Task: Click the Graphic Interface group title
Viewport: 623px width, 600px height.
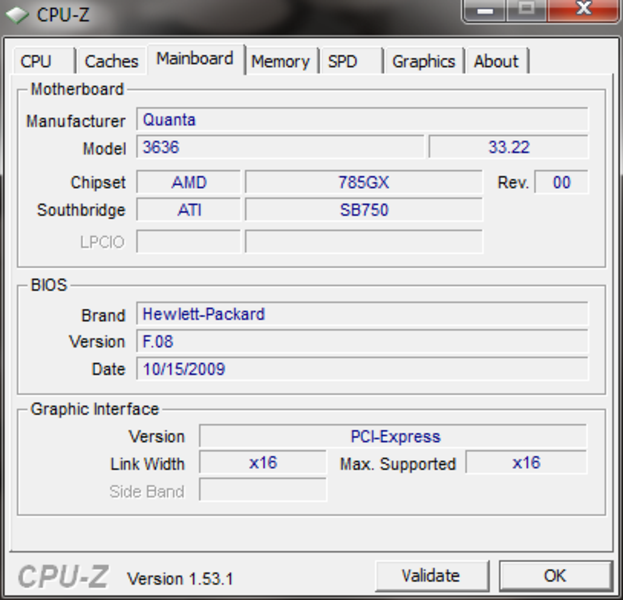Action: [95, 409]
